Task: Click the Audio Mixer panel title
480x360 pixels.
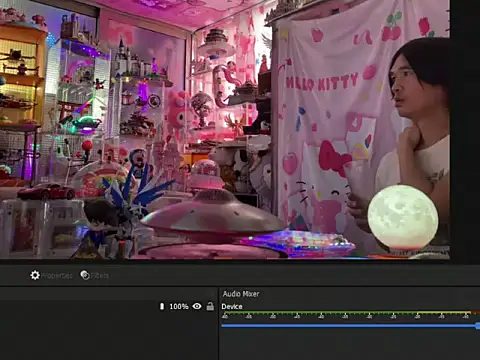Action: pos(241,294)
